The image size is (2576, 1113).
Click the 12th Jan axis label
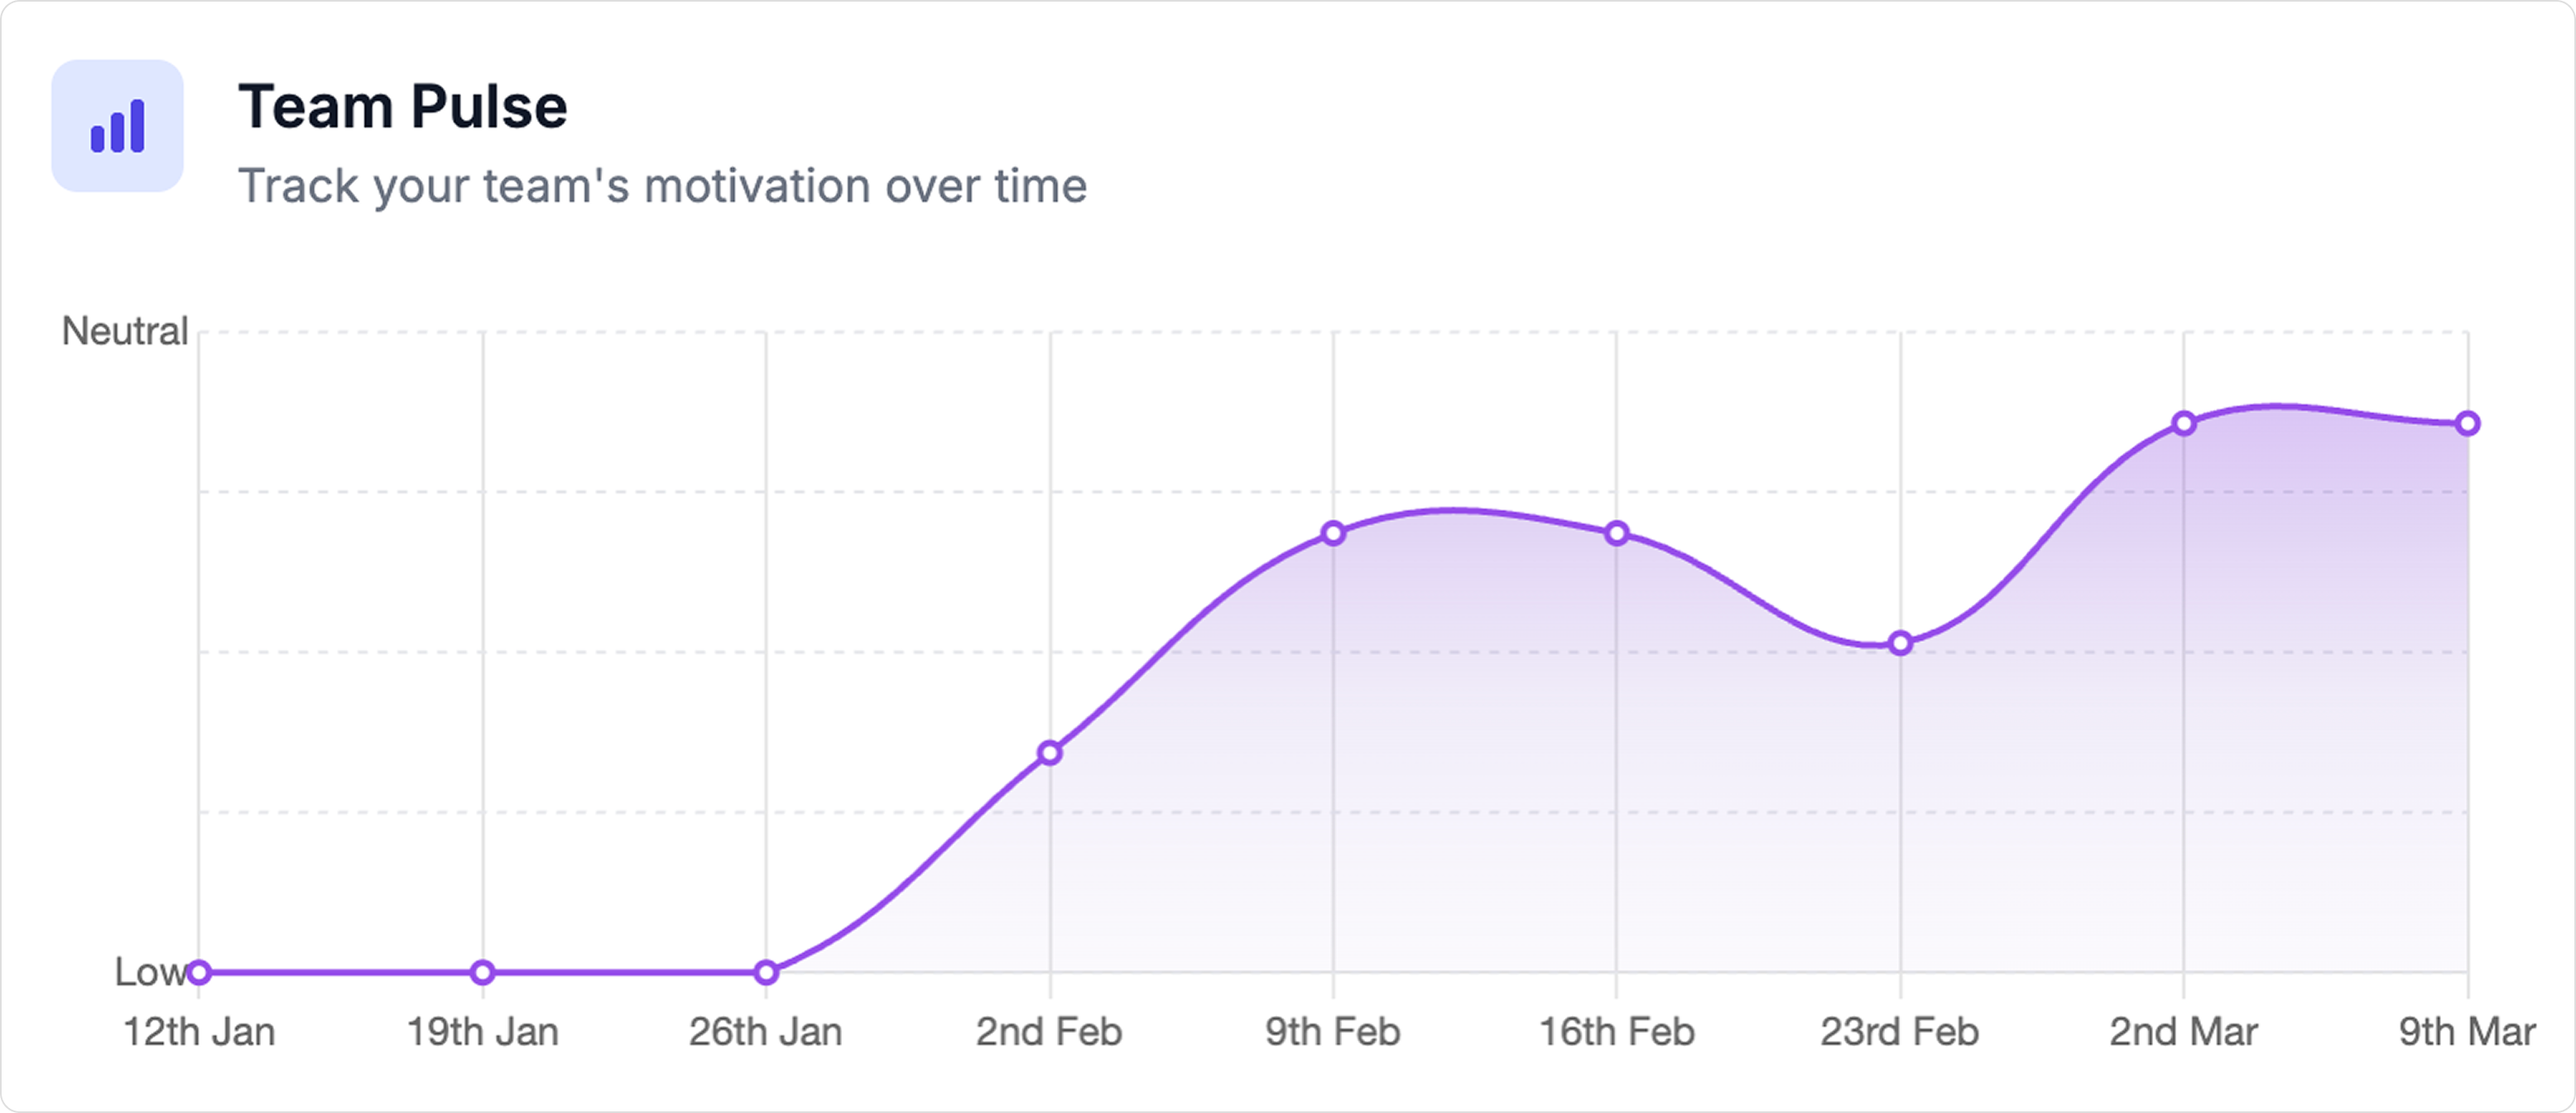tap(199, 1032)
